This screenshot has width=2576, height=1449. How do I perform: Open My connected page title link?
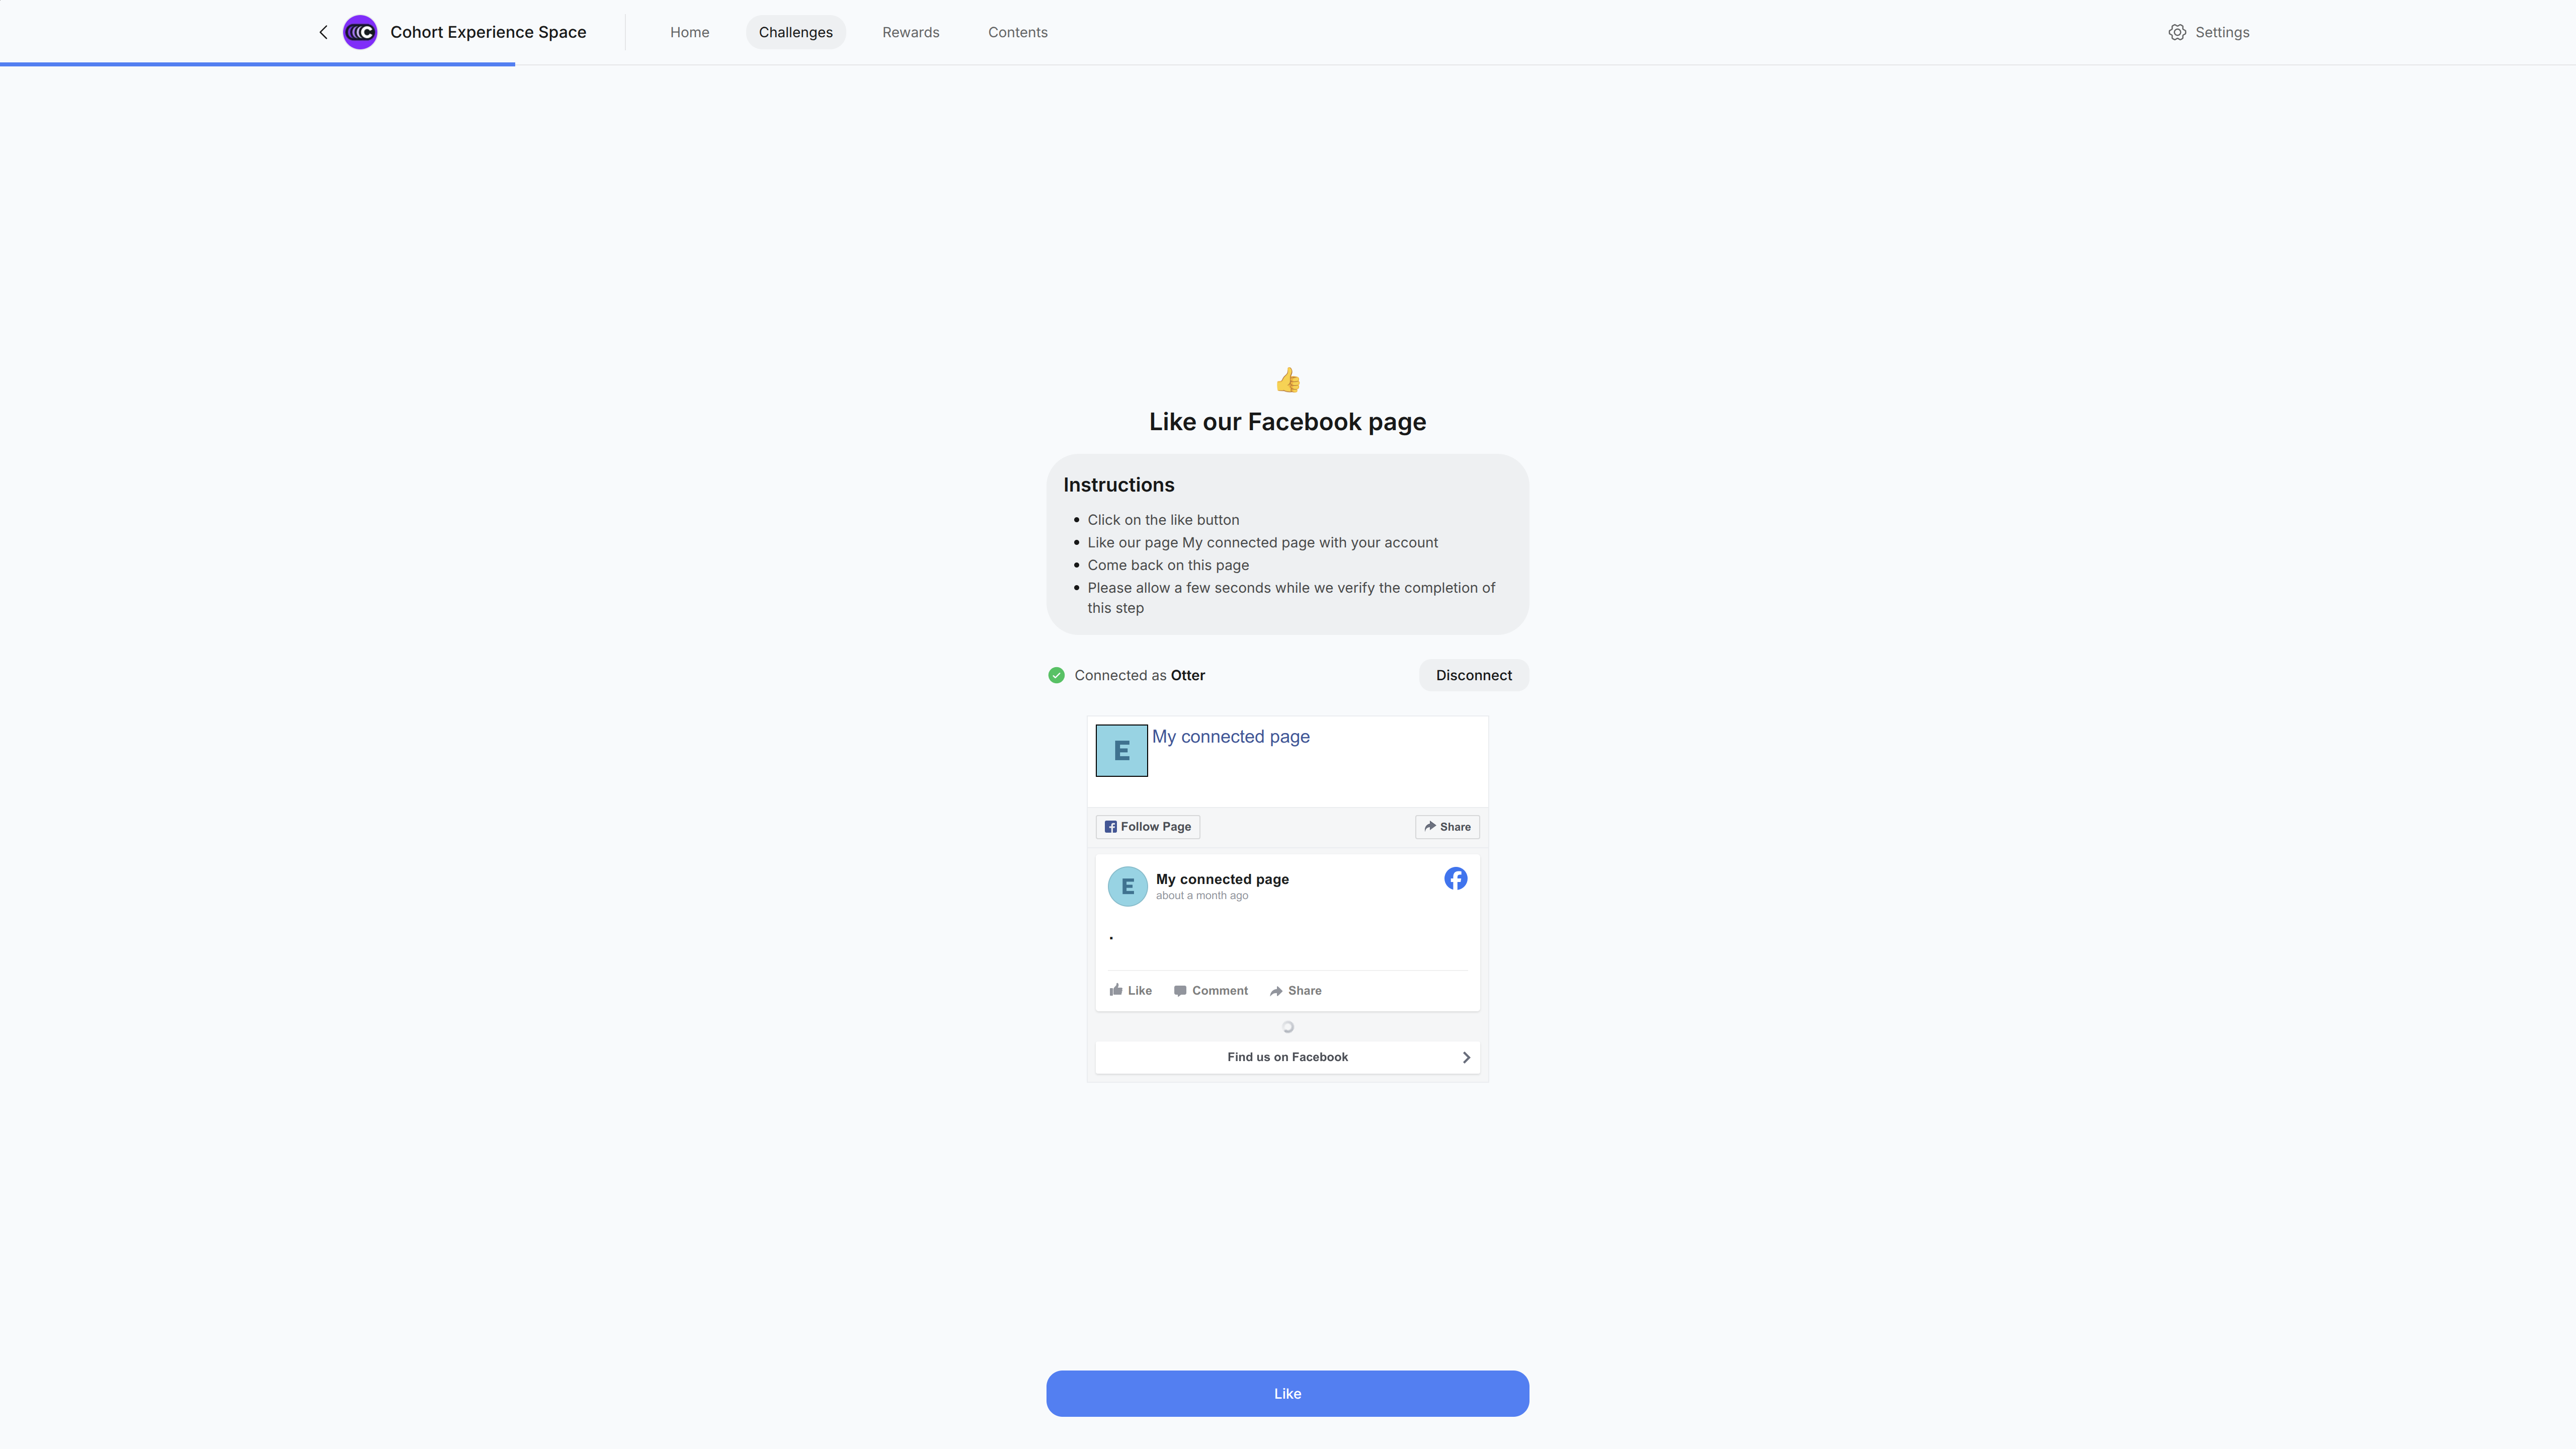click(x=1230, y=736)
